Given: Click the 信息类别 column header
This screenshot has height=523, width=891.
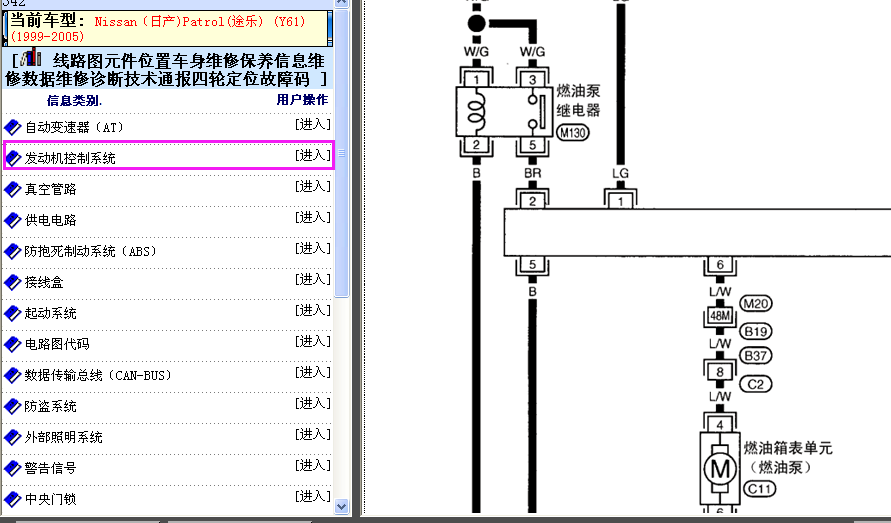Looking at the screenshot, I should (74, 101).
